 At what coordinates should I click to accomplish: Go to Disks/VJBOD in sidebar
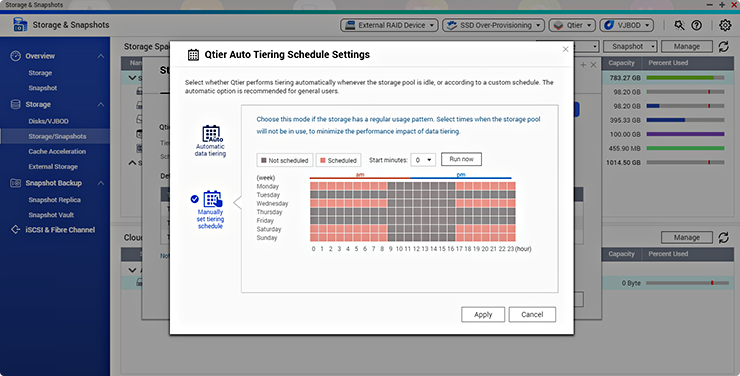48,121
